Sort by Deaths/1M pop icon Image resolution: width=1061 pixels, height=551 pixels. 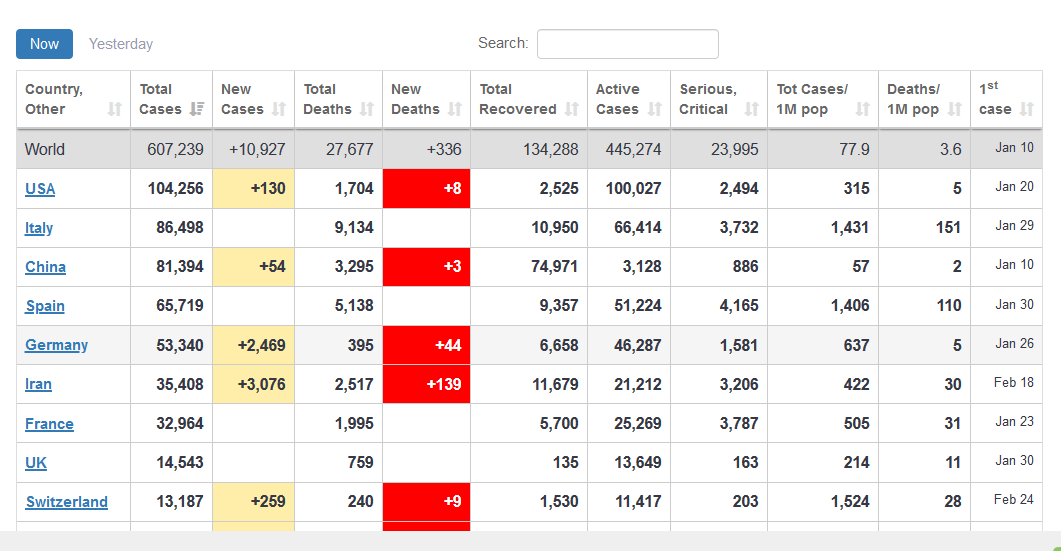955,109
